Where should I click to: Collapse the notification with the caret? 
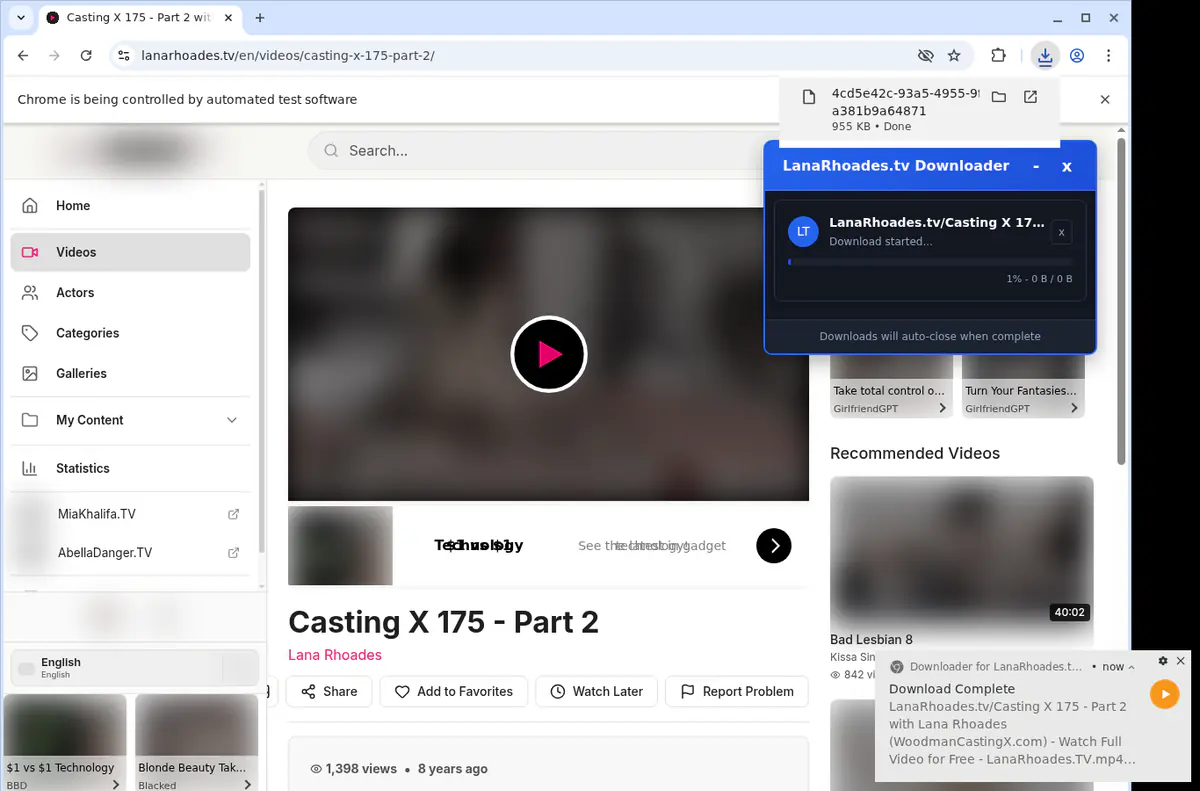click(x=1133, y=666)
